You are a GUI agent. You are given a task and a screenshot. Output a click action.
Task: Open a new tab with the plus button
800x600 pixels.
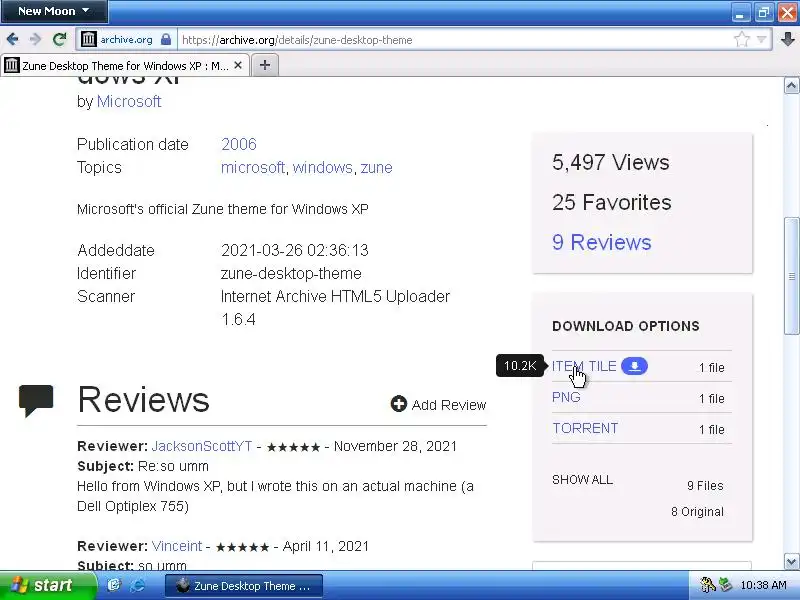265,65
